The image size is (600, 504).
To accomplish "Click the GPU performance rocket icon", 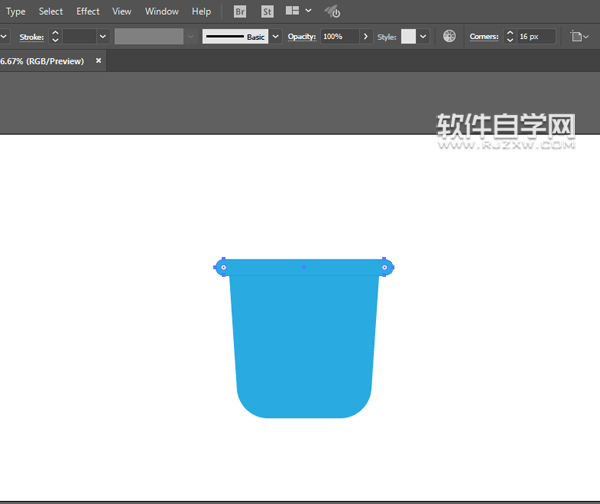I will click(333, 12).
